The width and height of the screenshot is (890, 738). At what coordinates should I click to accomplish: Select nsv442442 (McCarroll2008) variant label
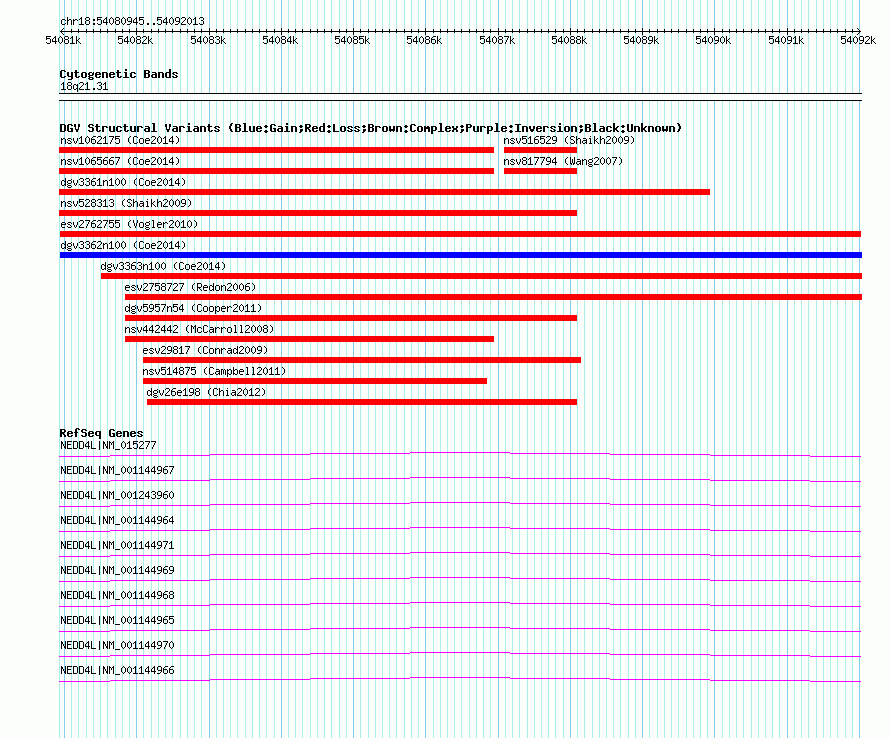tap(199, 329)
